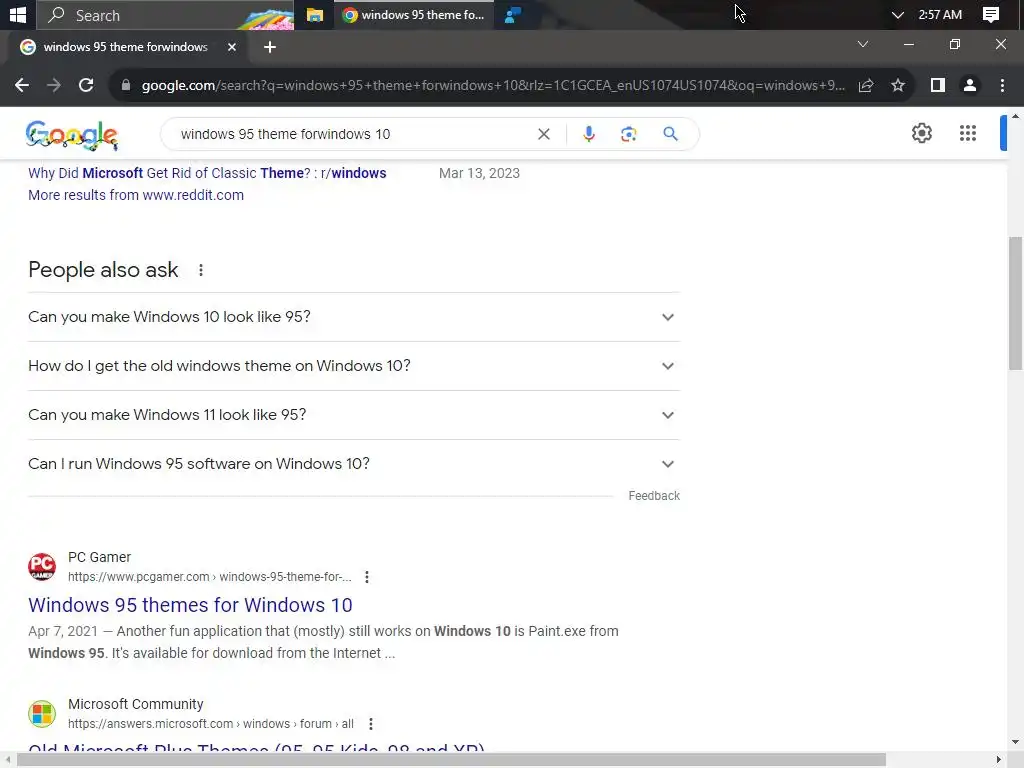Expand Can you make Windows 10 look like 95

[354, 317]
